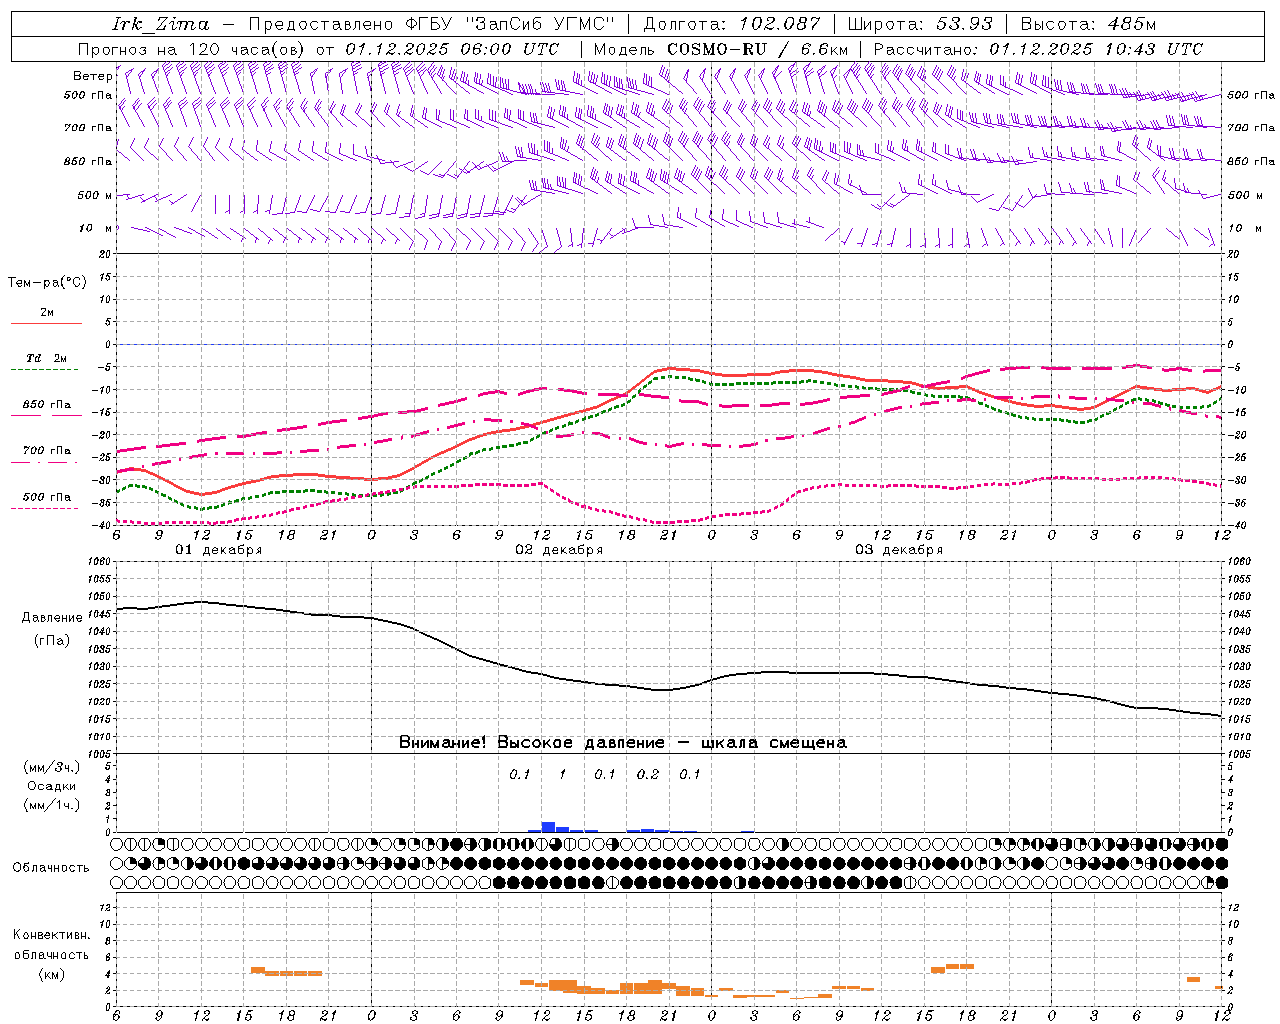Click 'Внимание! Высокое давление' scale warning

(531, 743)
